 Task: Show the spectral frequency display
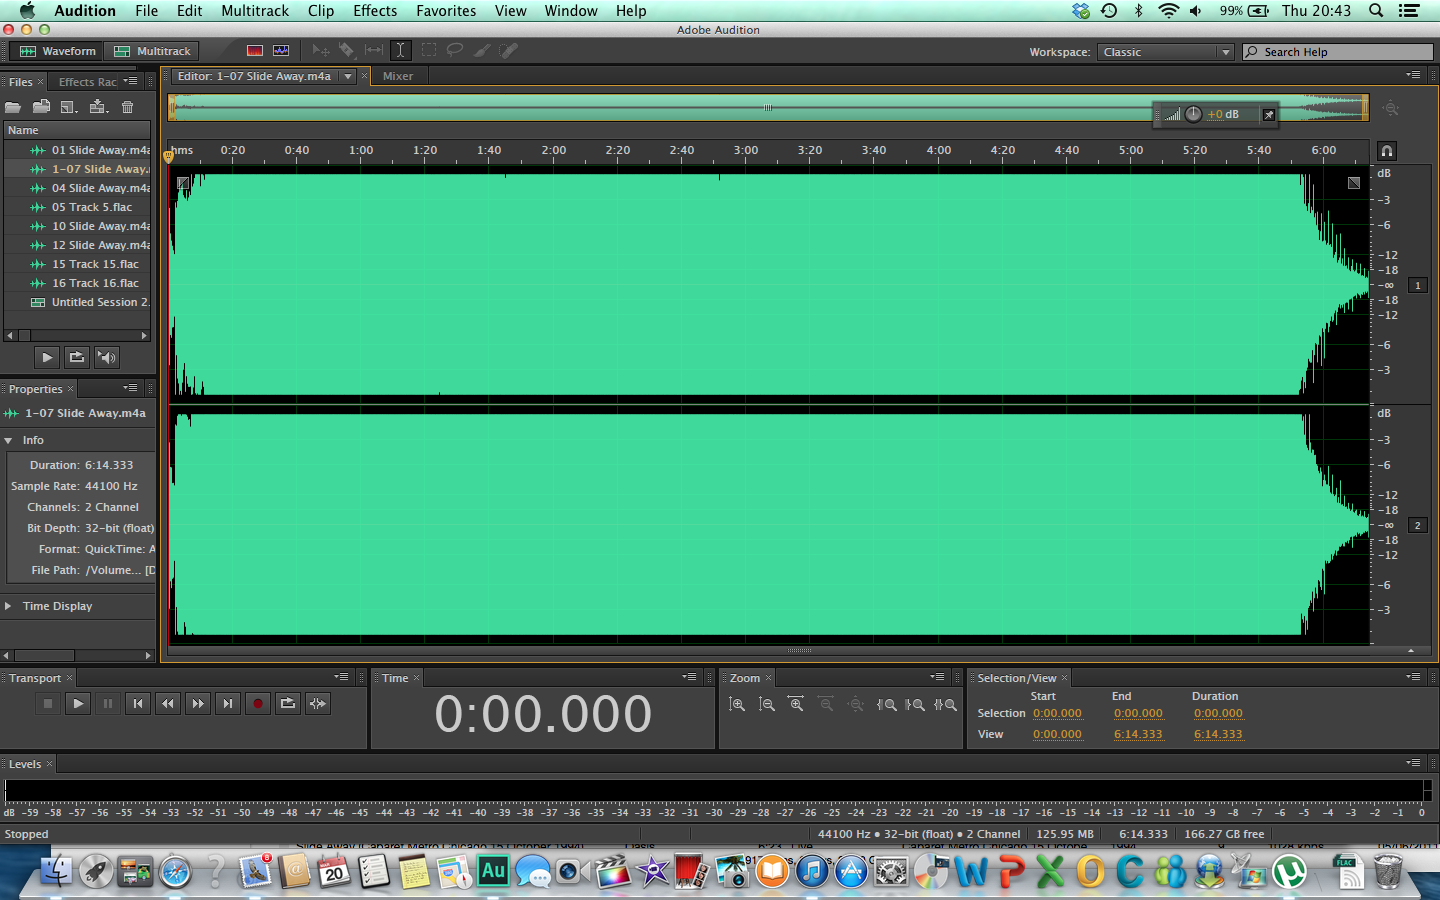(x=255, y=50)
